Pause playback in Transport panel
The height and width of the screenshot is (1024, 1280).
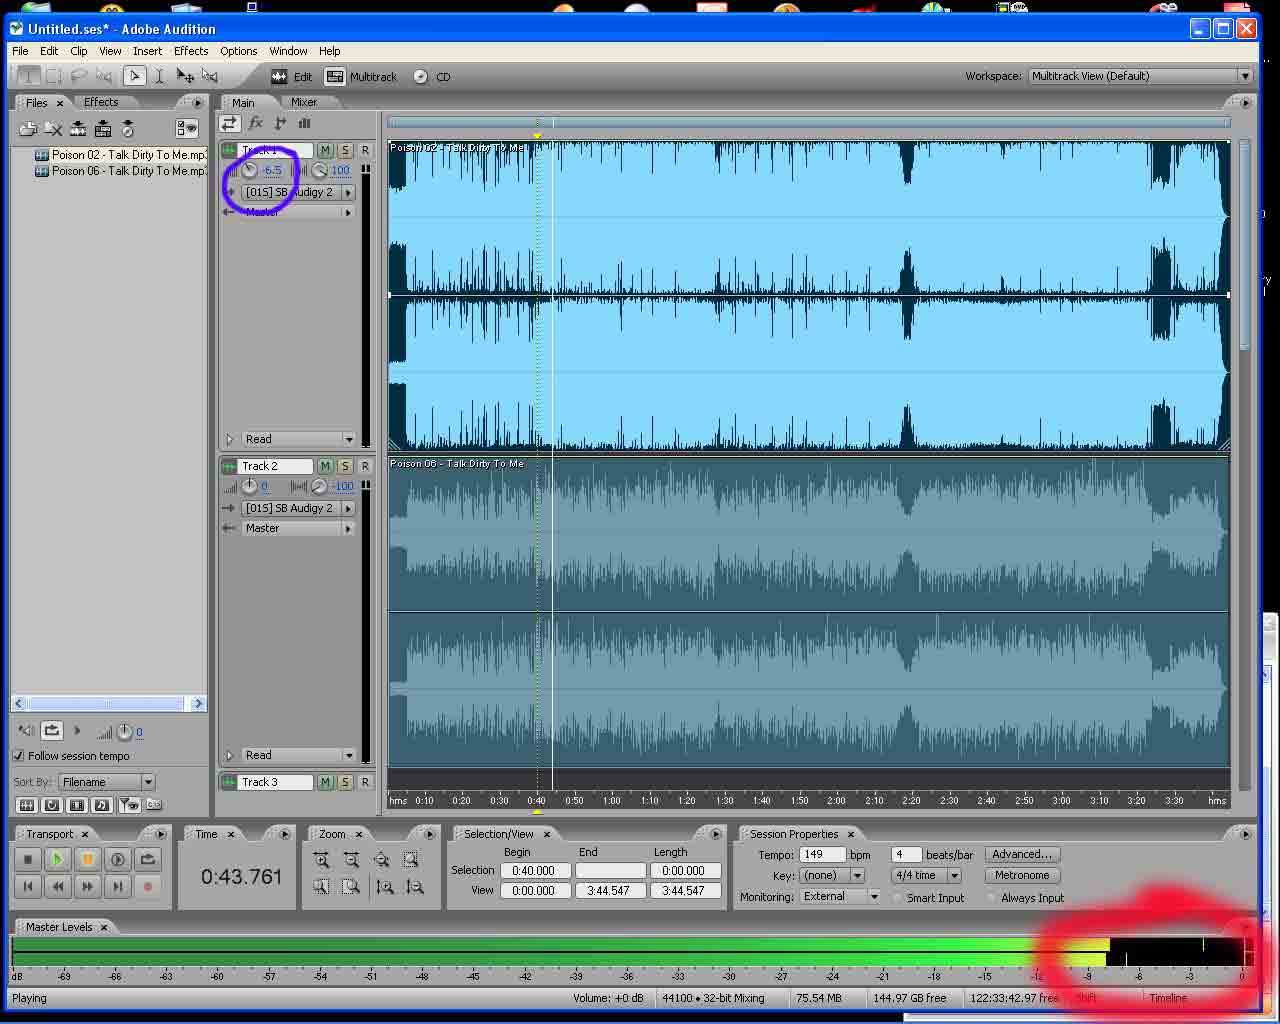click(x=88, y=859)
